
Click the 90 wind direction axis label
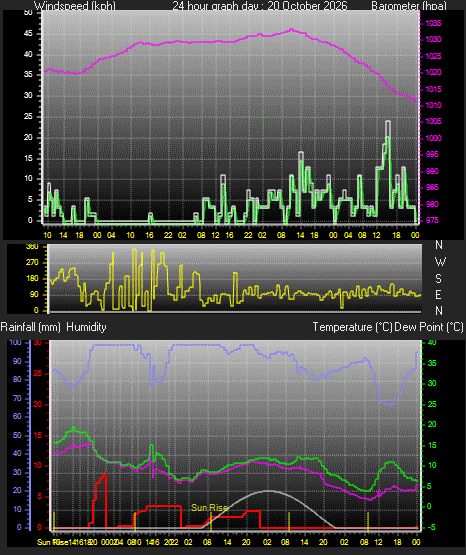tap(34, 294)
